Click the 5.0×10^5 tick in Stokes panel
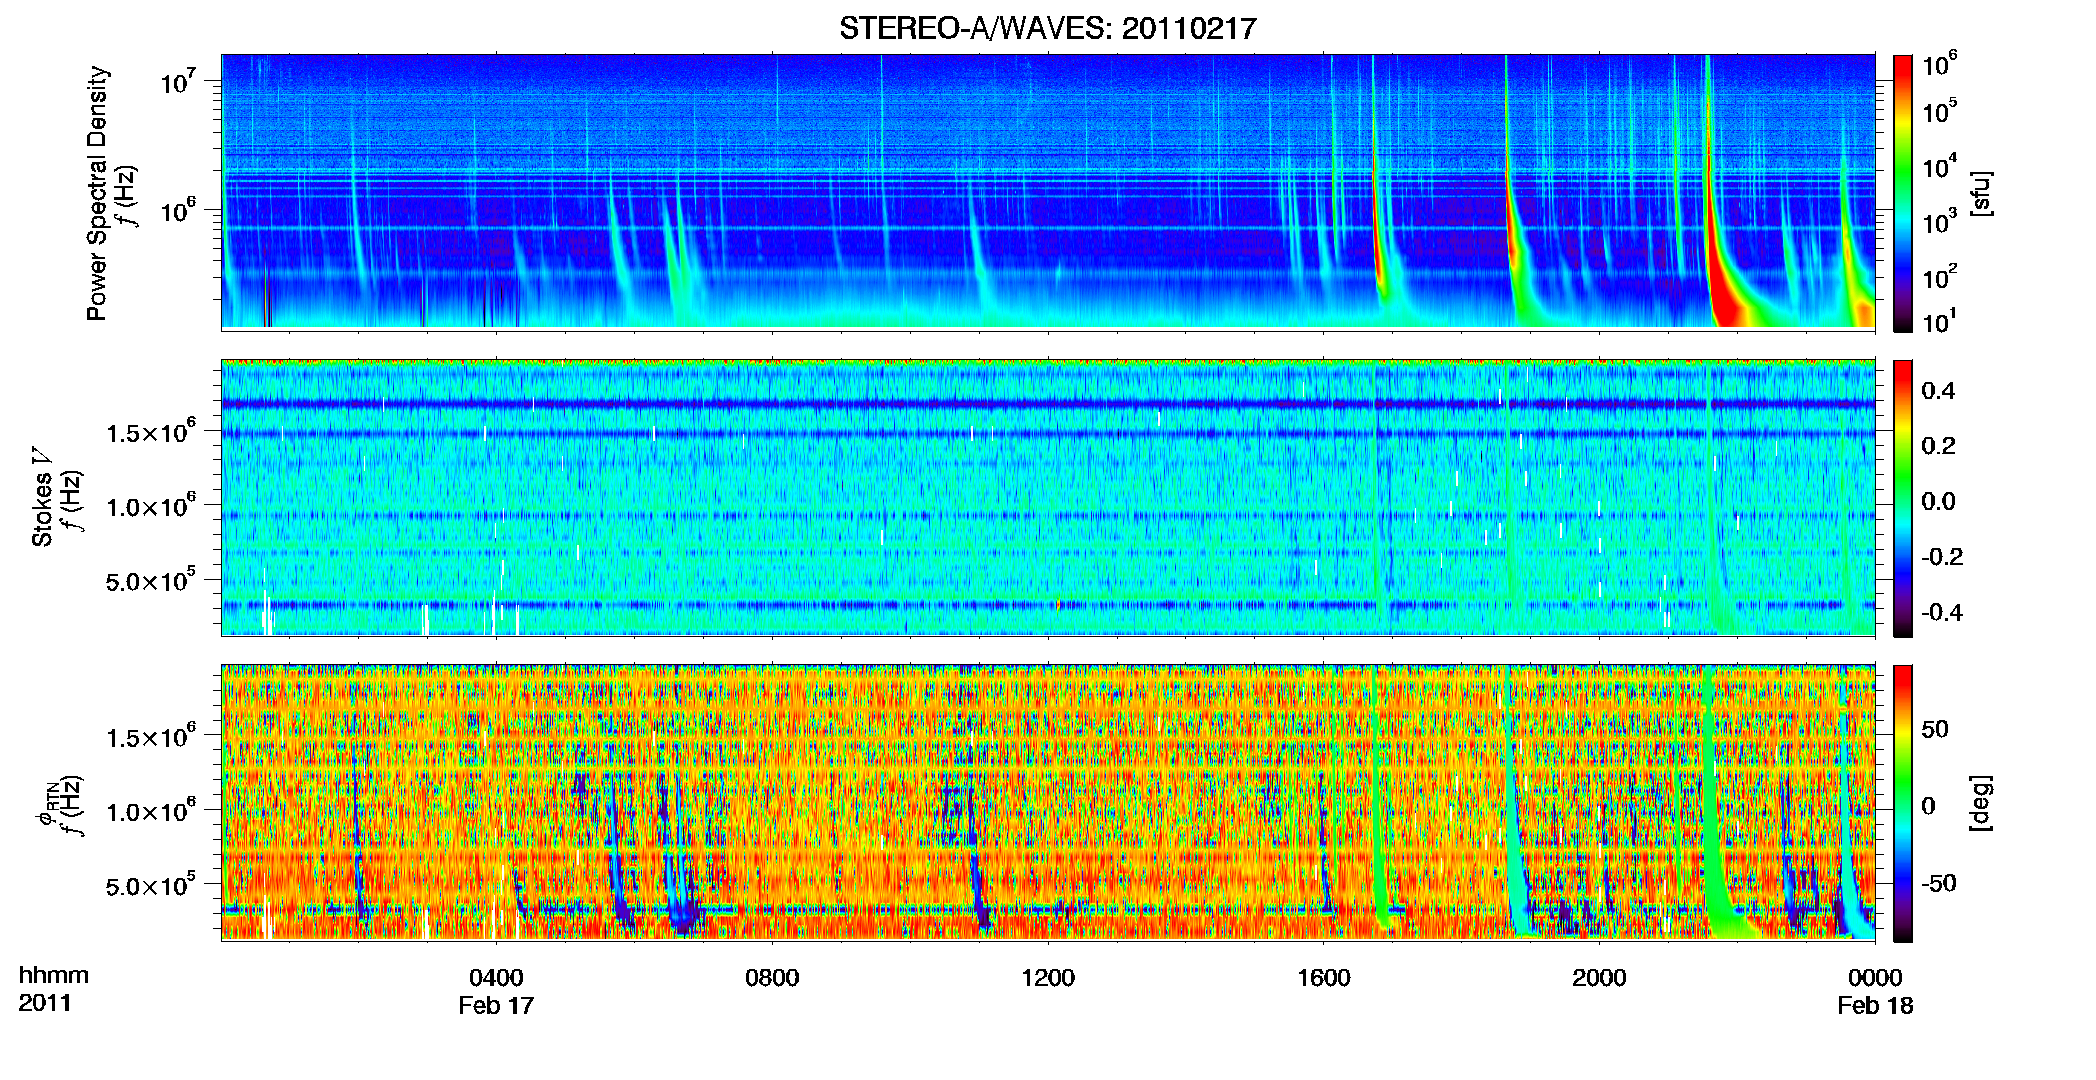 [x=151, y=580]
